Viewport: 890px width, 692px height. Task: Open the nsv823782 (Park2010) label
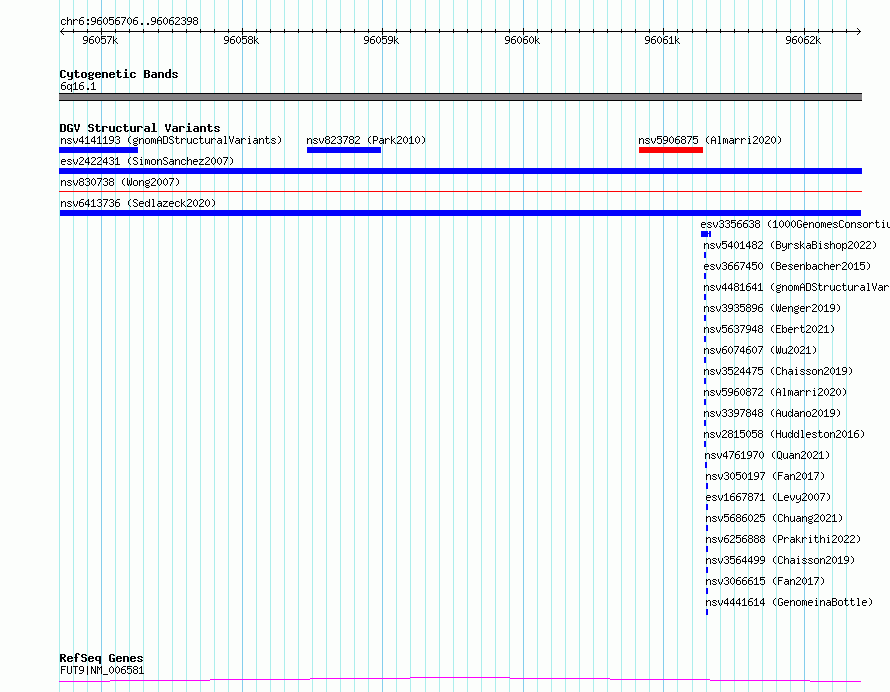[x=366, y=140]
